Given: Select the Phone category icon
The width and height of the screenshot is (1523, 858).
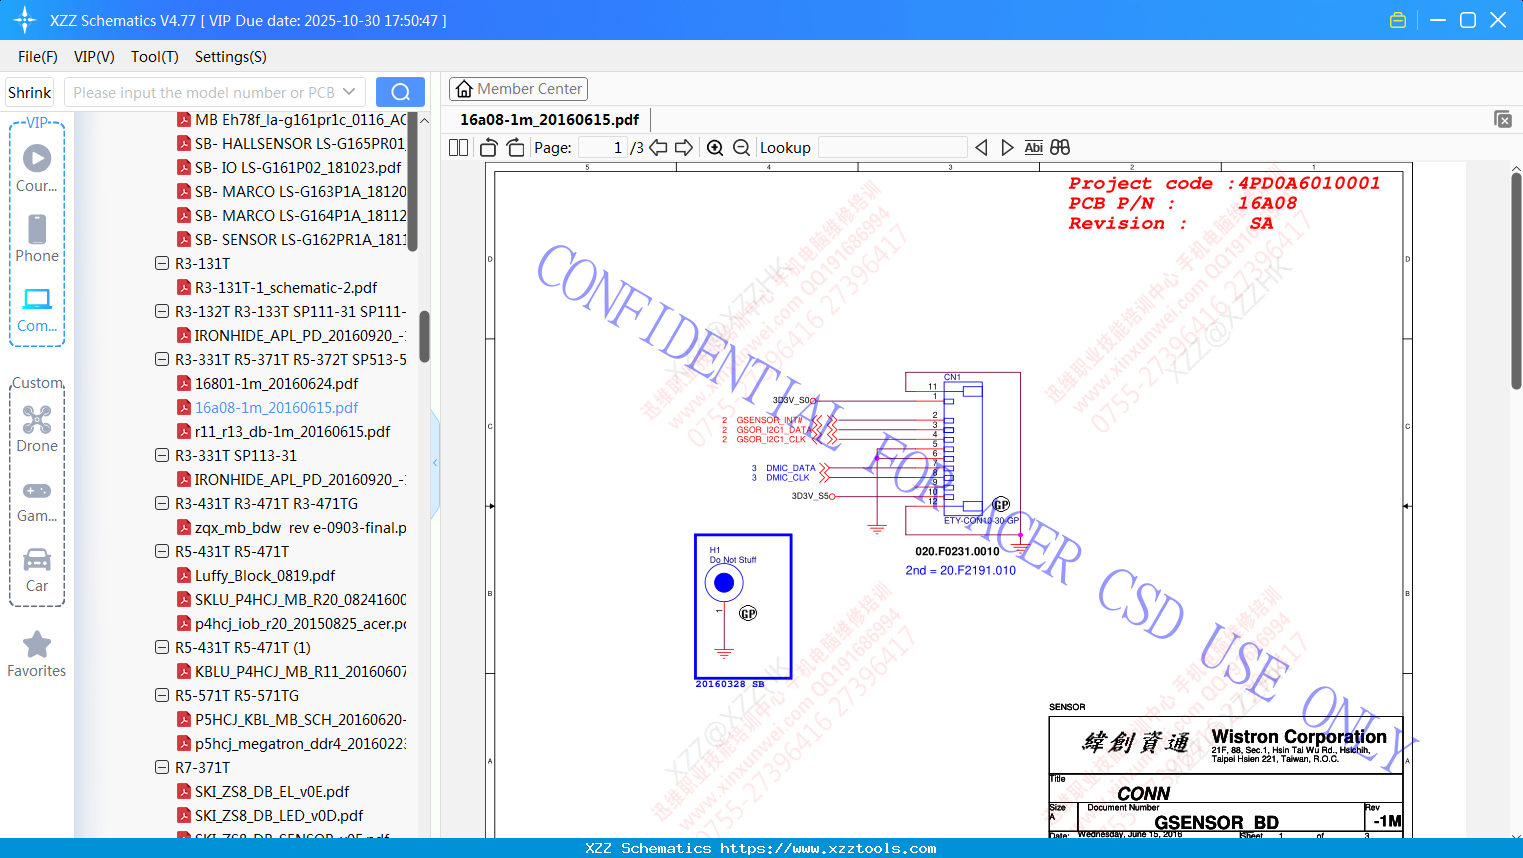Looking at the screenshot, I should (37, 238).
